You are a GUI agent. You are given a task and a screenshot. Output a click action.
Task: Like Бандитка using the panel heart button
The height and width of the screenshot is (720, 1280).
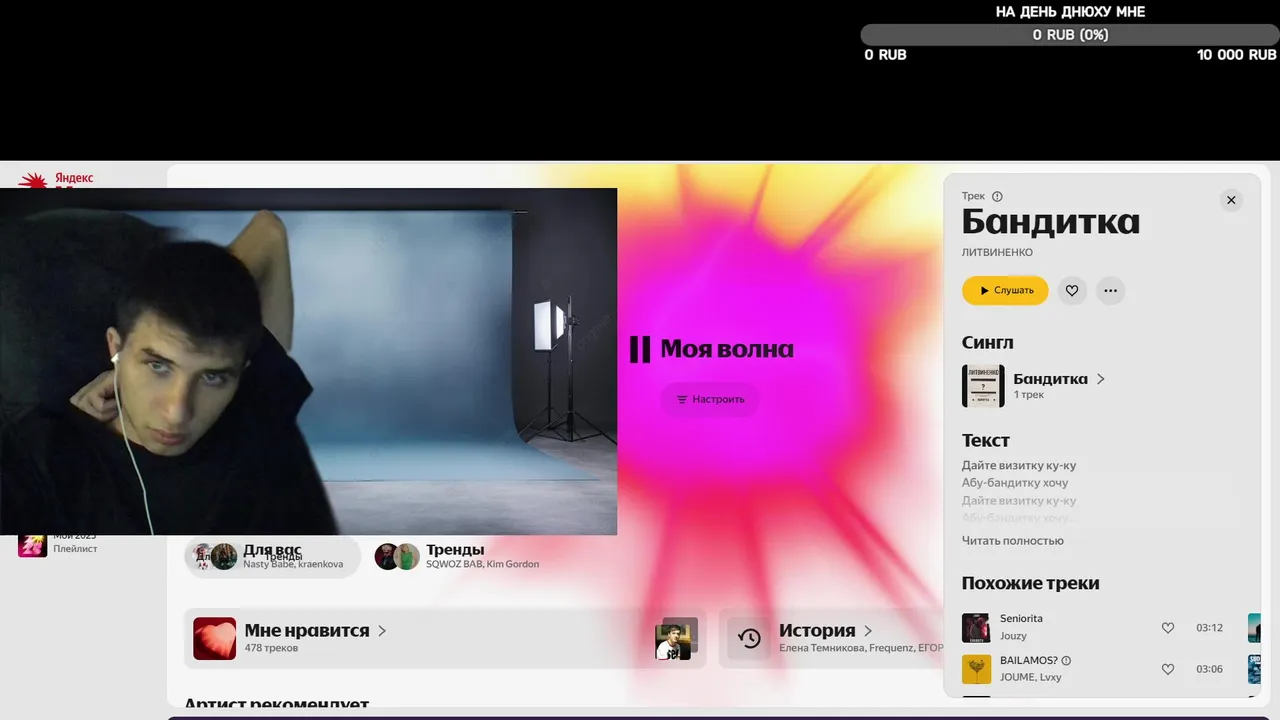(x=1072, y=291)
